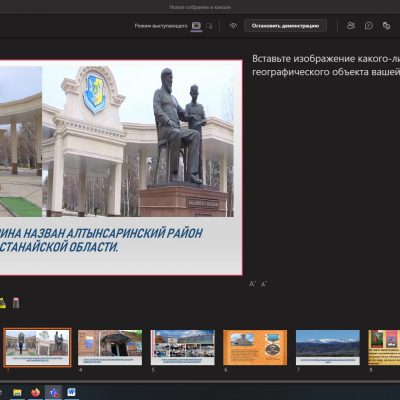
Task: Open the participants panel icon
Action: tap(351, 26)
